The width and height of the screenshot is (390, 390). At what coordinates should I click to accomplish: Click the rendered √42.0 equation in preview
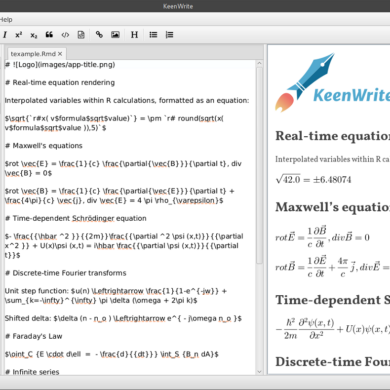313,179
